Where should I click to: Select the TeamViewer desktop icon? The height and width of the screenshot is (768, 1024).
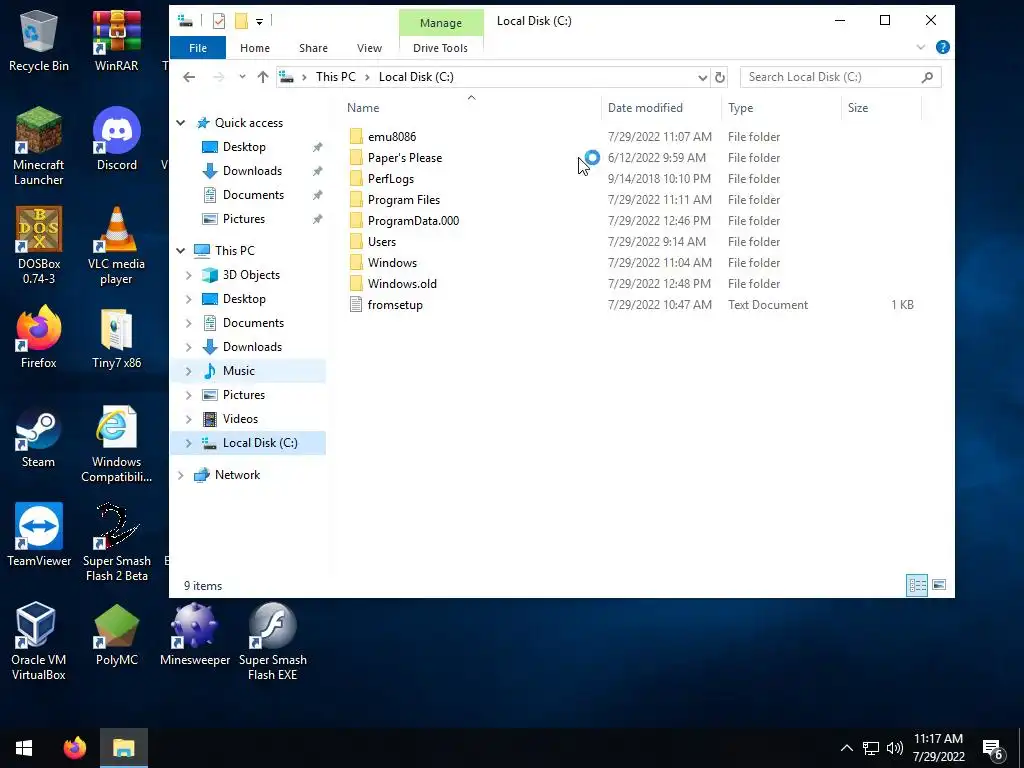click(x=39, y=535)
